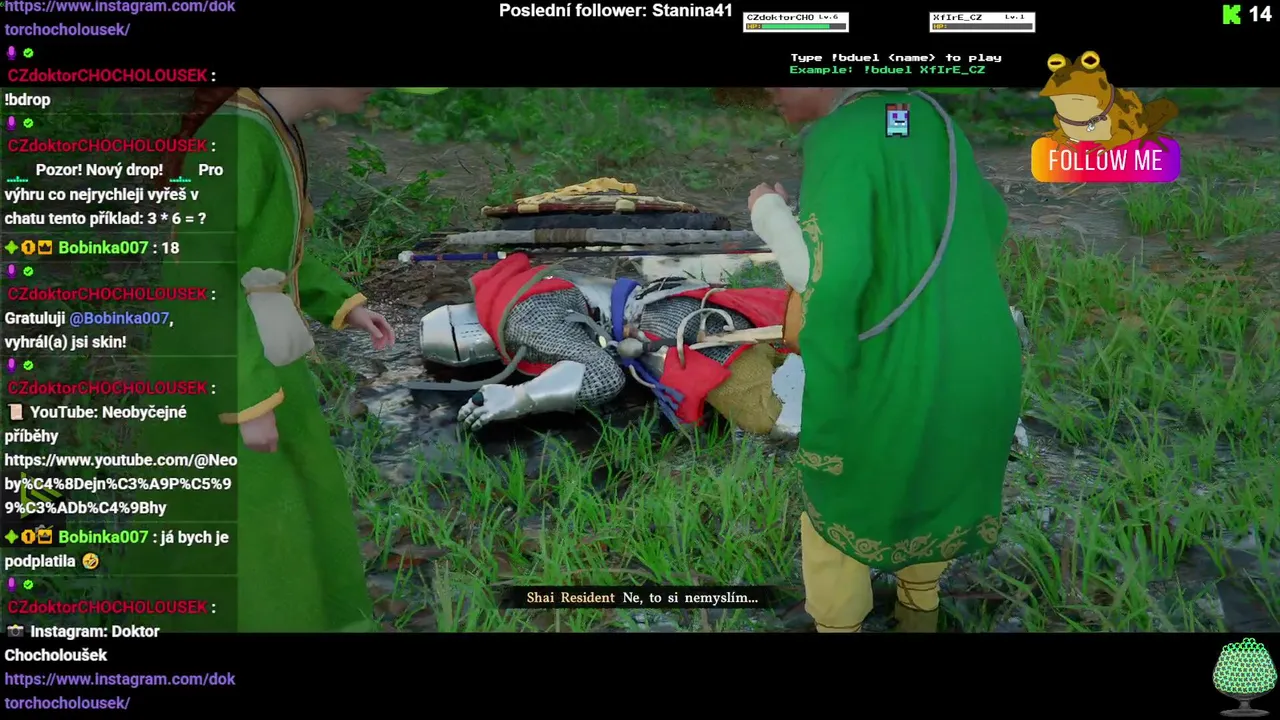Click purple mic badge above the !bdrop message
The width and height of the screenshot is (1280, 720).
pyautogui.click(x=12, y=53)
